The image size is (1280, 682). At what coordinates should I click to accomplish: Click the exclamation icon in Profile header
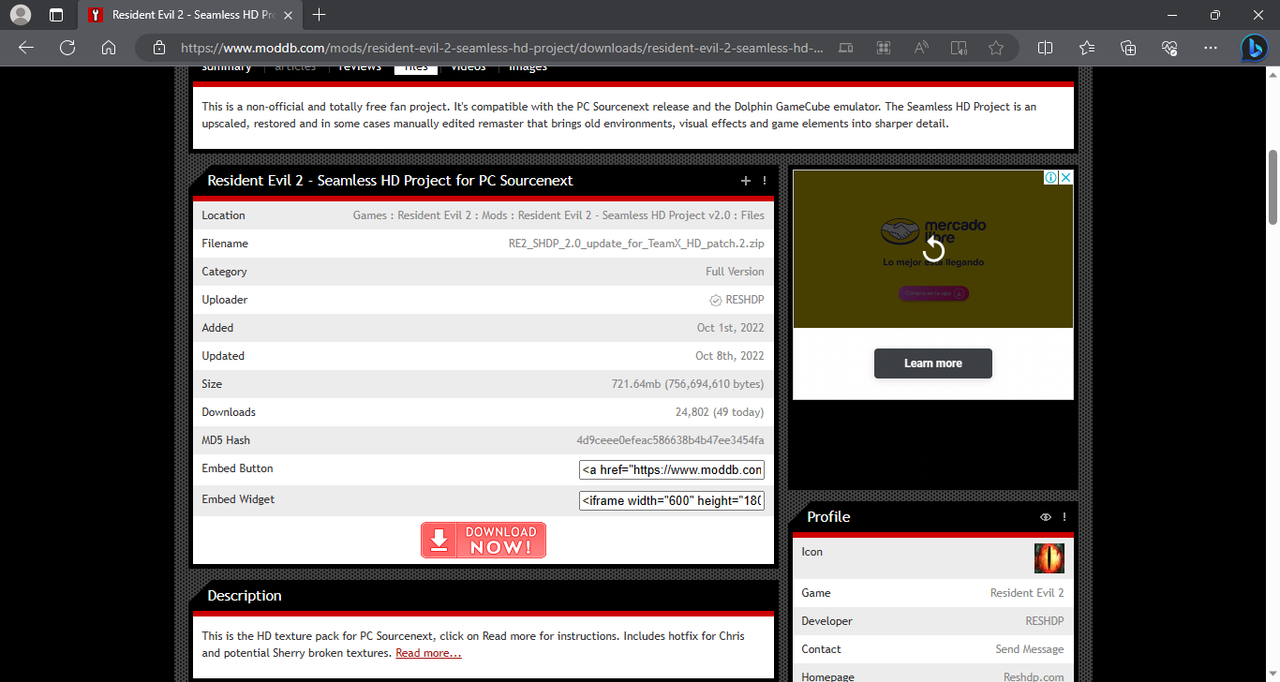click(1065, 517)
